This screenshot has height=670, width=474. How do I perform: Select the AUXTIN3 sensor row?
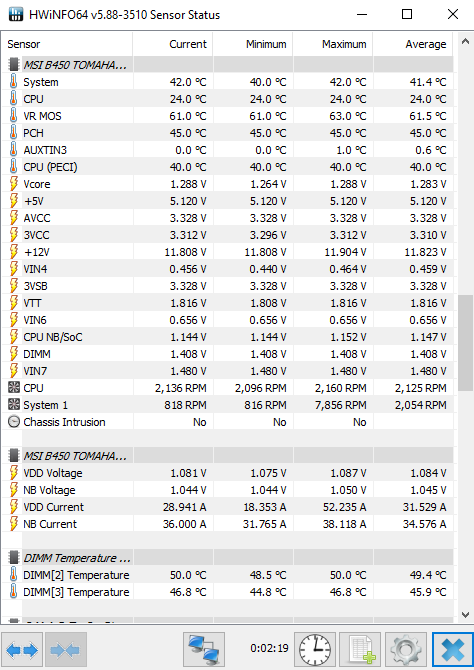coord(227,150)
